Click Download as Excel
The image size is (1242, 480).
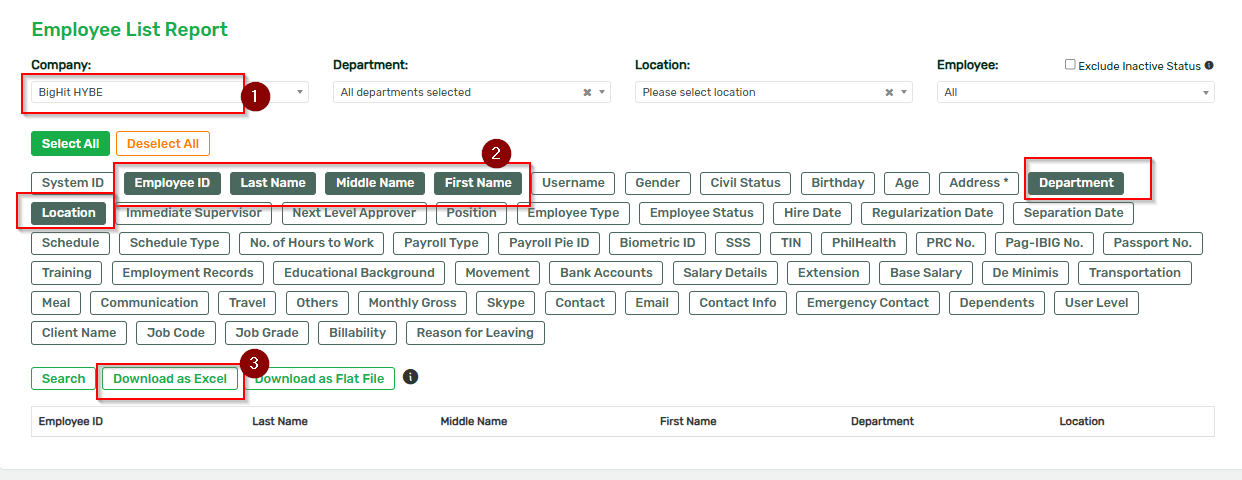click(170, 379)
